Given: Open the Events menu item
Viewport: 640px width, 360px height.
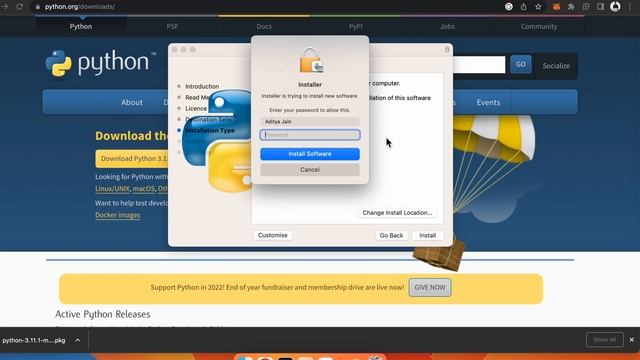Looking at the screenshot, I should [x=488, y=102].
